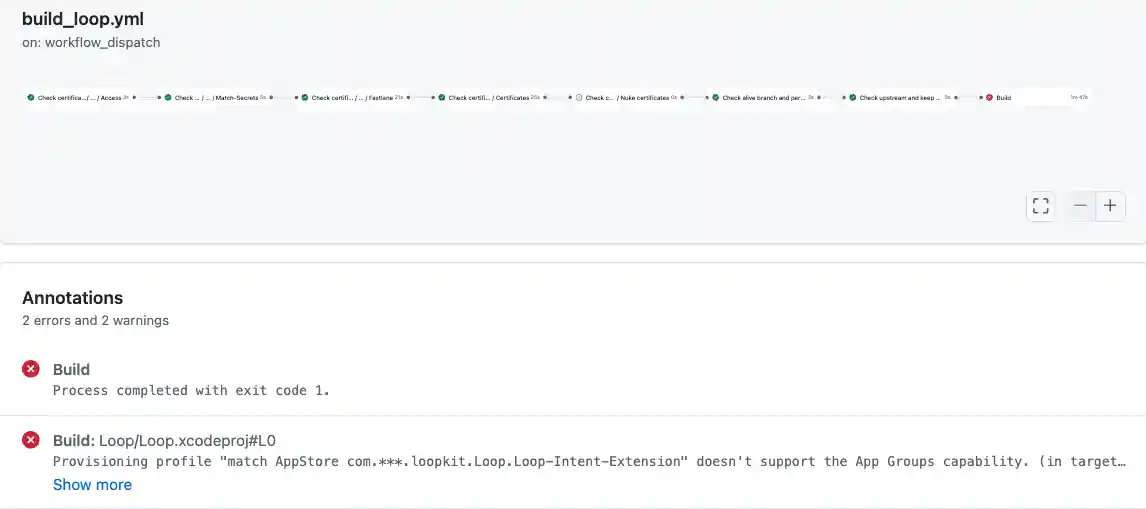Click the Annotations section heading
1146x509 pixels.
[x=72, y=298]
